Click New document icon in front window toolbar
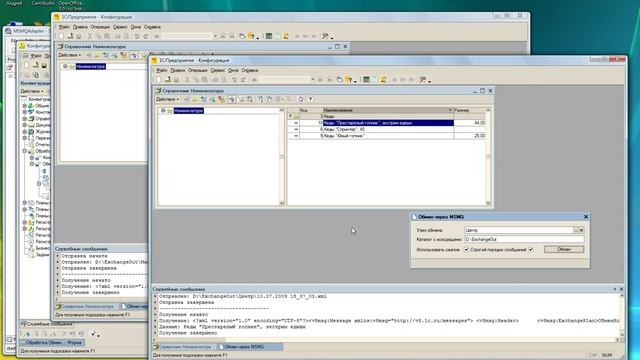The height and width of the screenshot is (360, 640). (x=159, y=80)
